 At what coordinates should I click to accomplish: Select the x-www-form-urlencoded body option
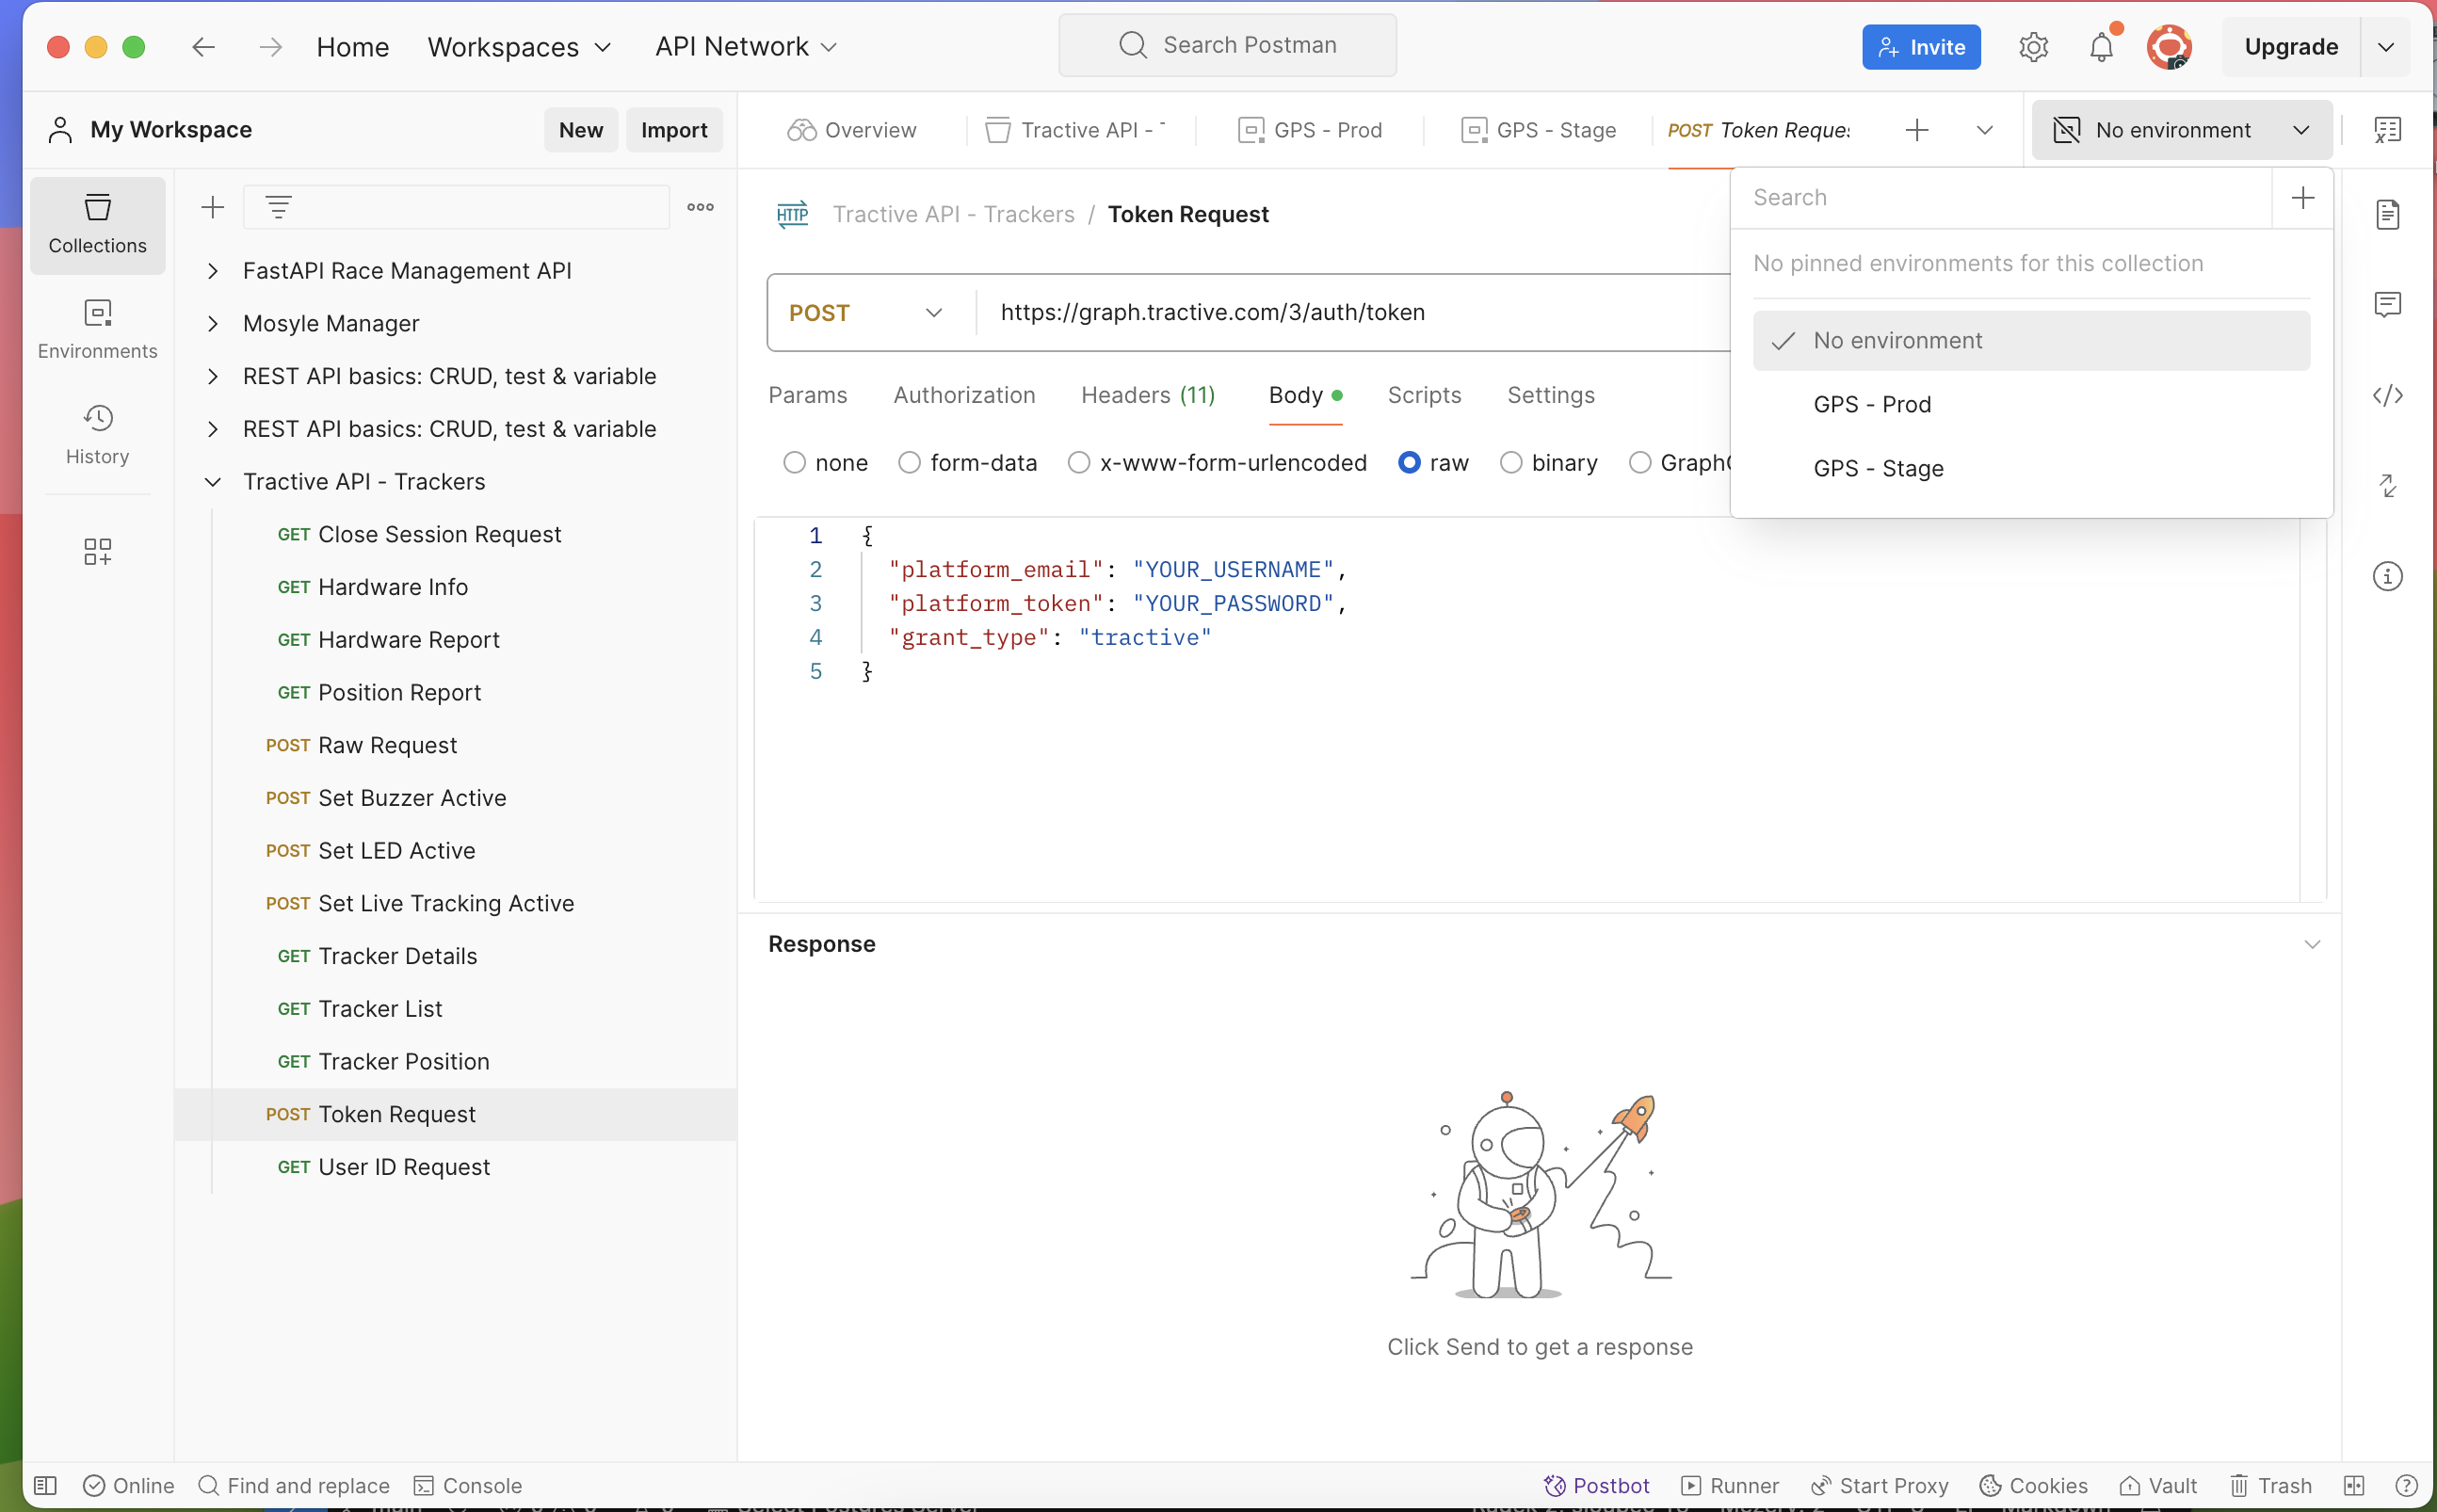pos(1078,463)
